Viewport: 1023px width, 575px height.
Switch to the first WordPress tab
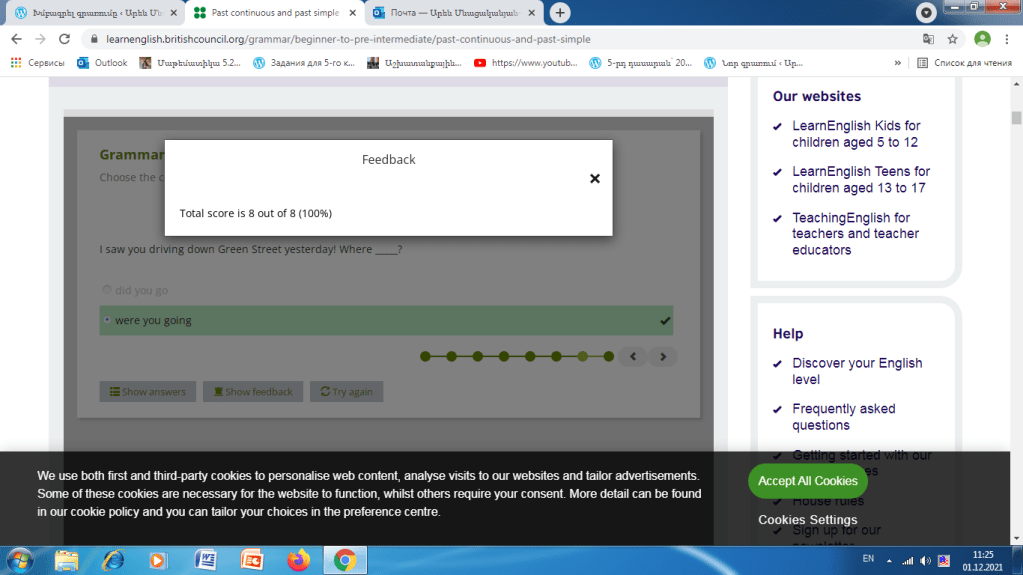tap(90, 13)
